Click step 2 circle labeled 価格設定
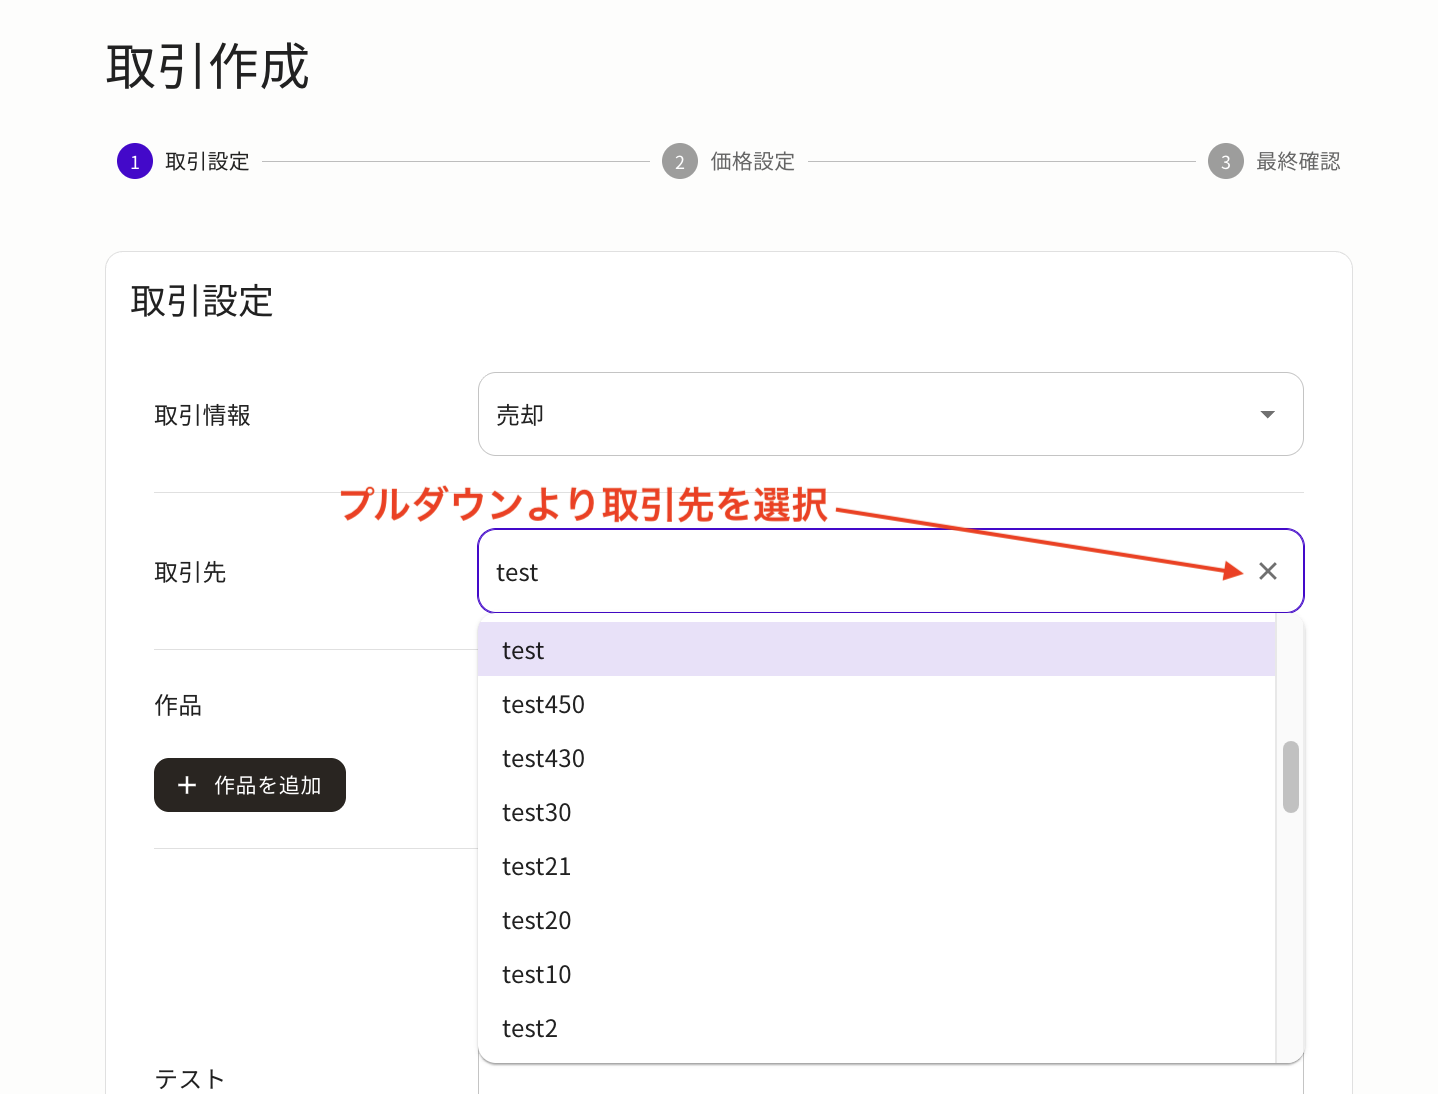 pyautogui.click(x=680, y=161)
